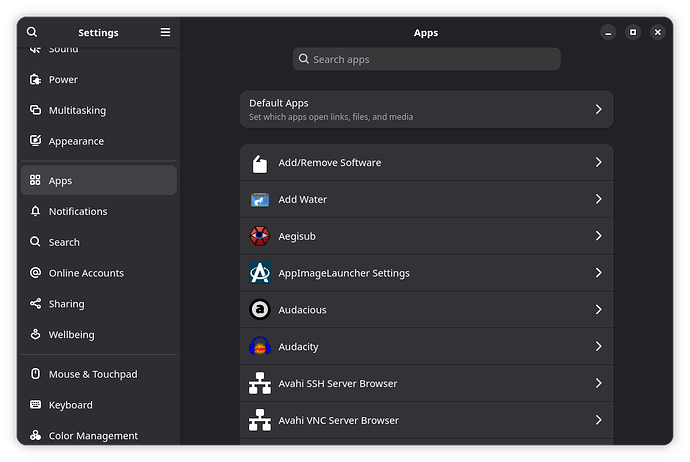Select Notifications in the sidebar
This screenshot has width=690, height=462.
(99, 211)
